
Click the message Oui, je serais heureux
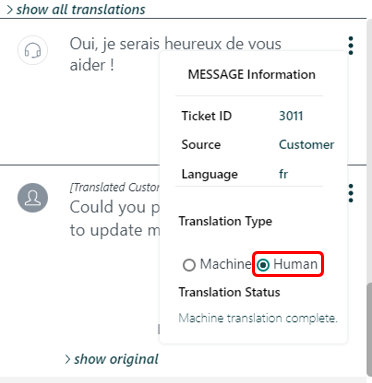[x=175, y=54]
